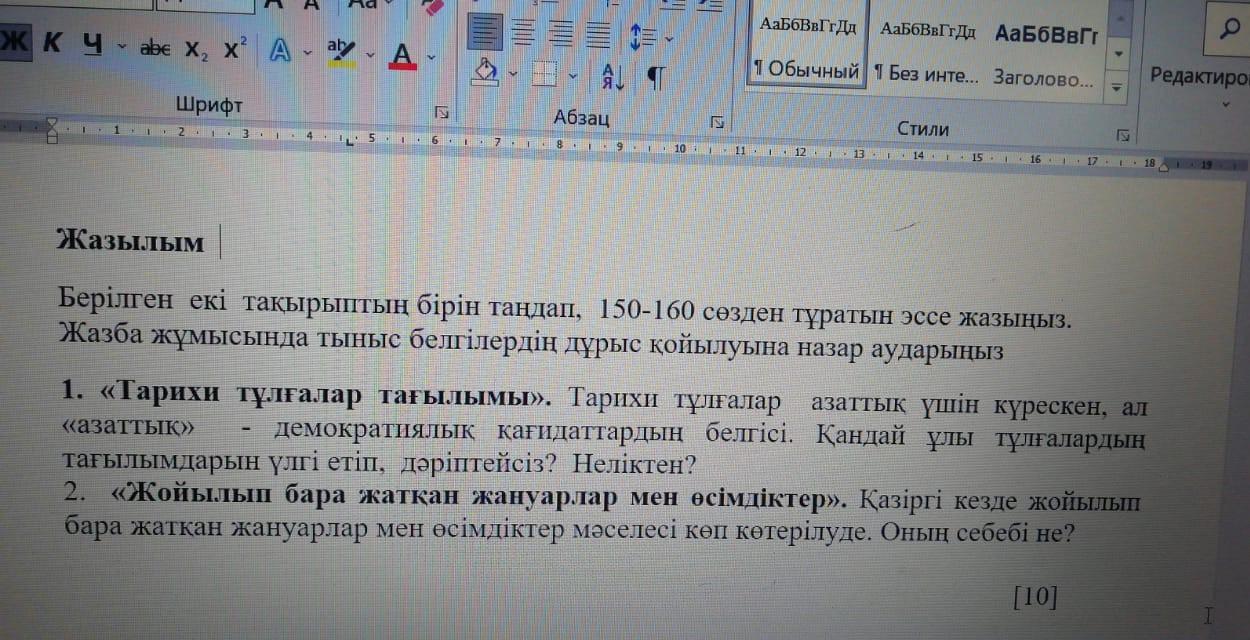Click the [10] mark in the document
The height and width of the screenshot is (640, 1250).
[1035, 597]
